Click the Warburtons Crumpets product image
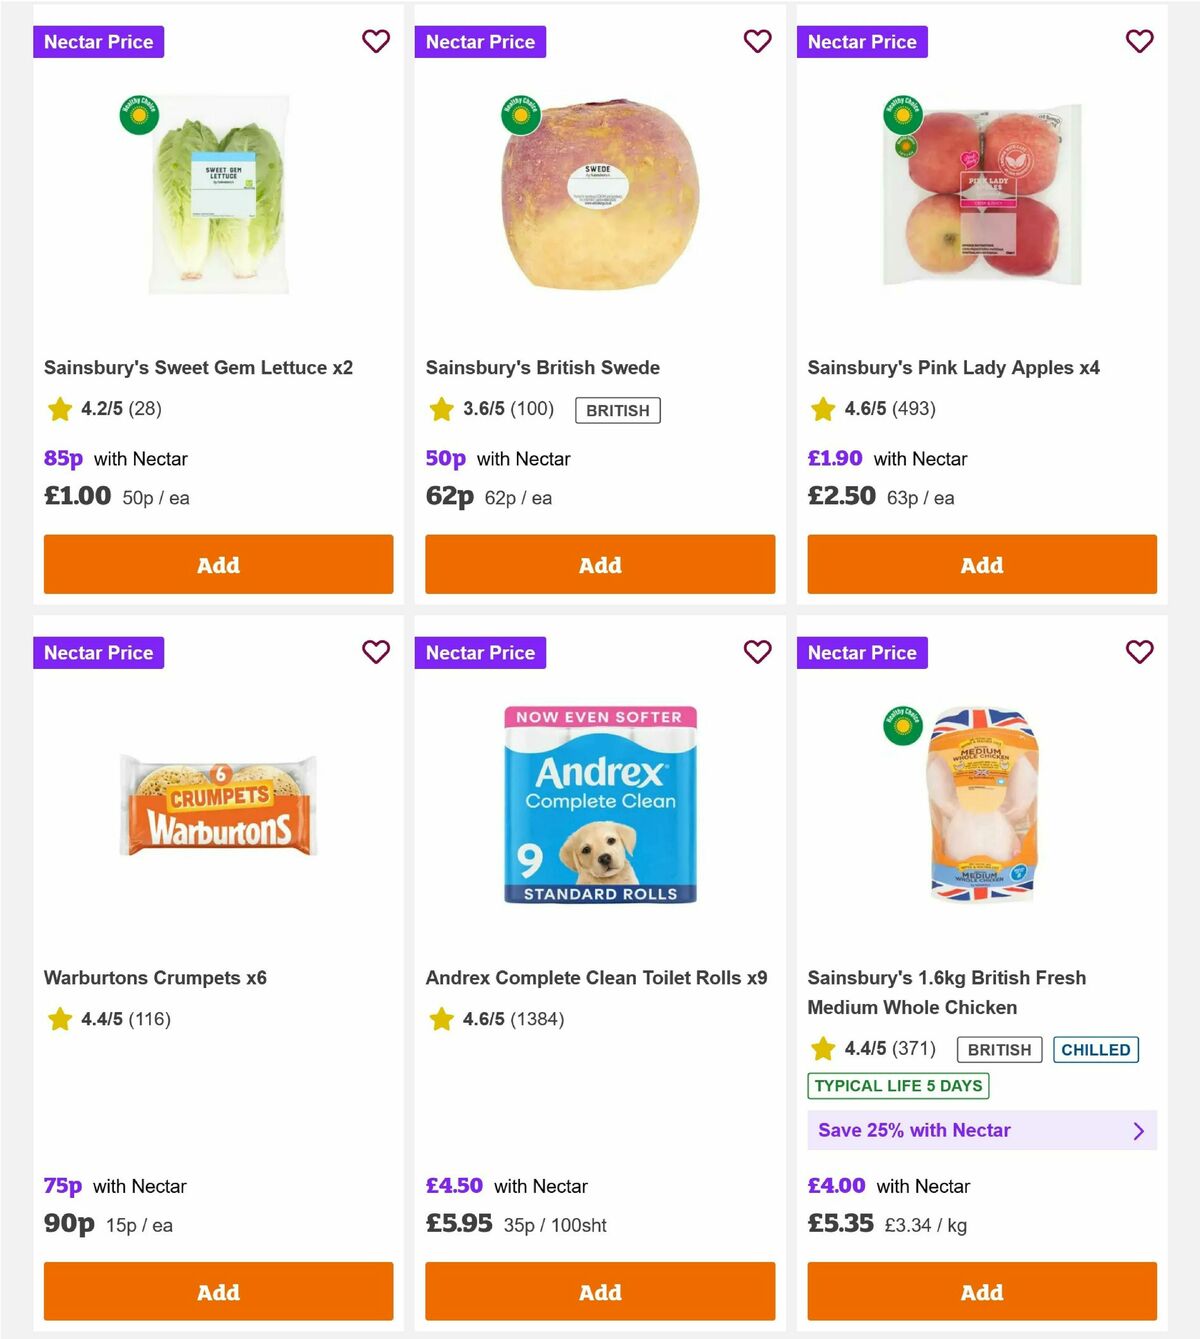This screenshot has height=1339, width=1200. (x=217, y=806)
